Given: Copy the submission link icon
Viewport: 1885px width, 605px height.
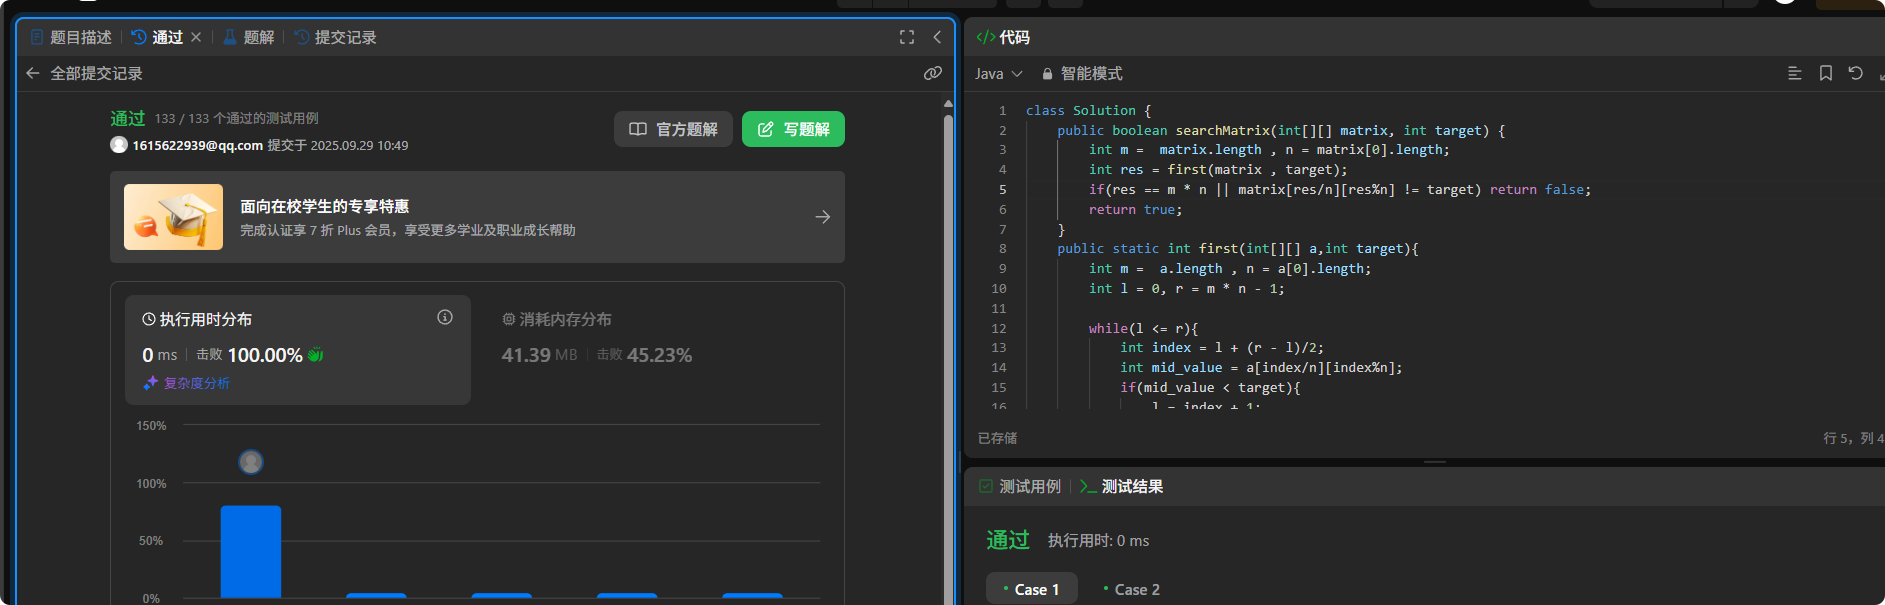Looking at the screenshot, I should [933, 73].
